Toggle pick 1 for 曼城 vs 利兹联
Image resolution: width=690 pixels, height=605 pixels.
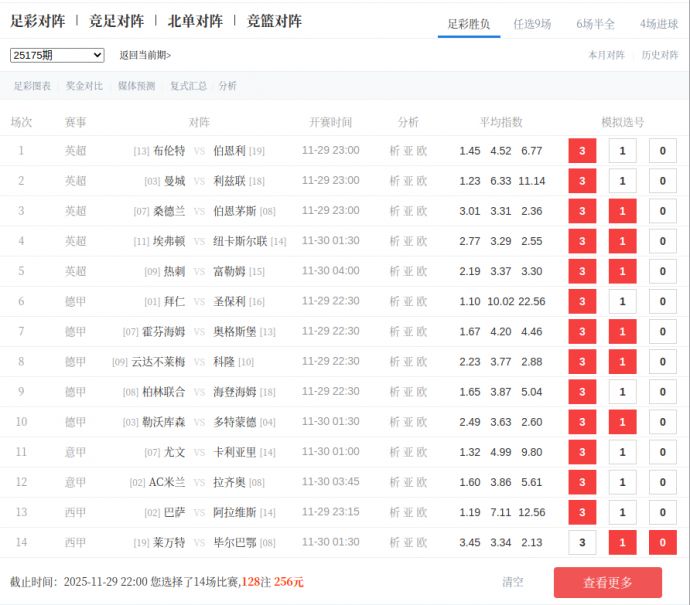coord(622,181)
